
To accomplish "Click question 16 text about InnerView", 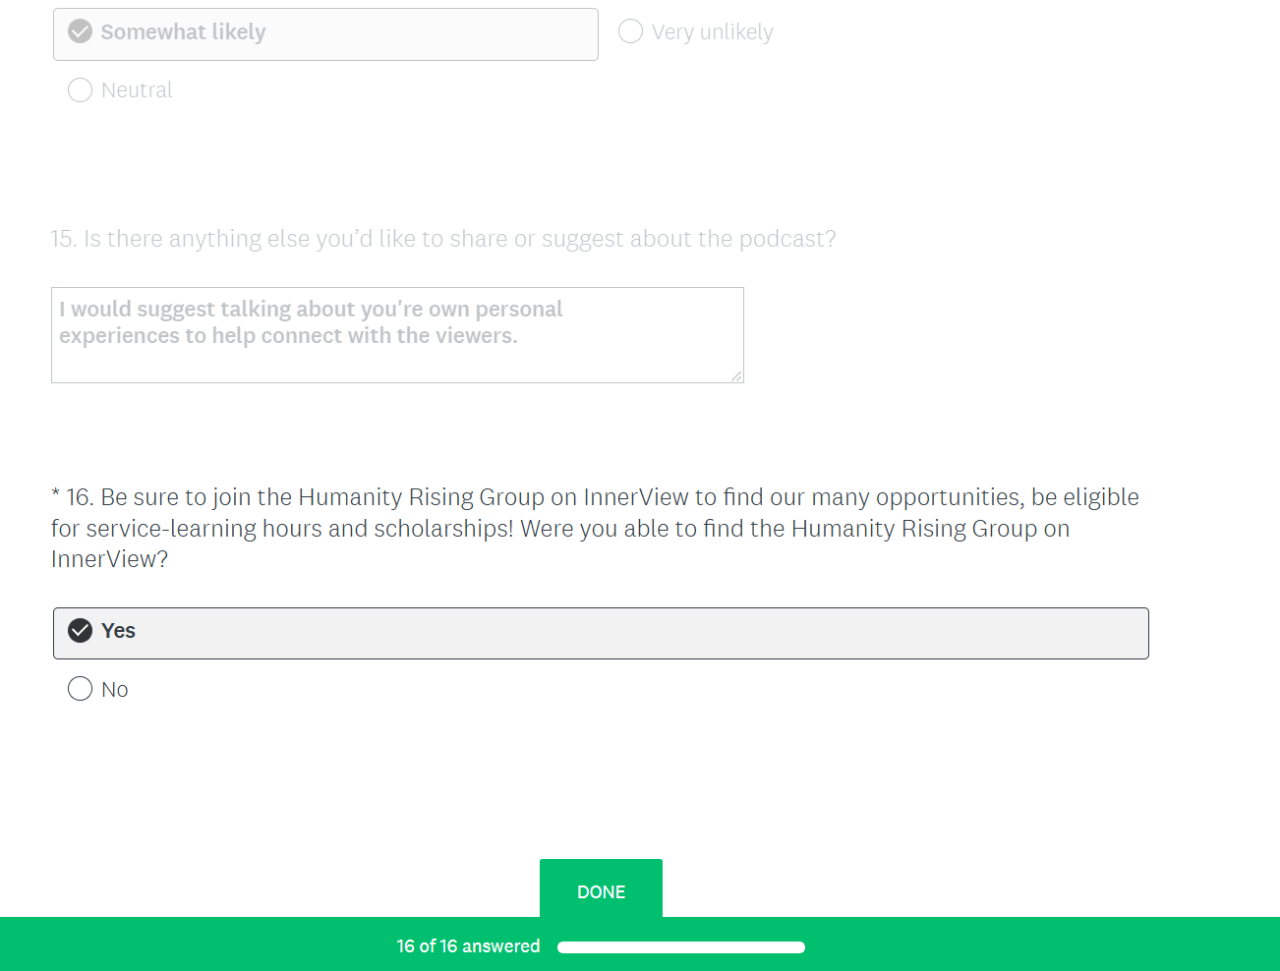I will (595, 527).
